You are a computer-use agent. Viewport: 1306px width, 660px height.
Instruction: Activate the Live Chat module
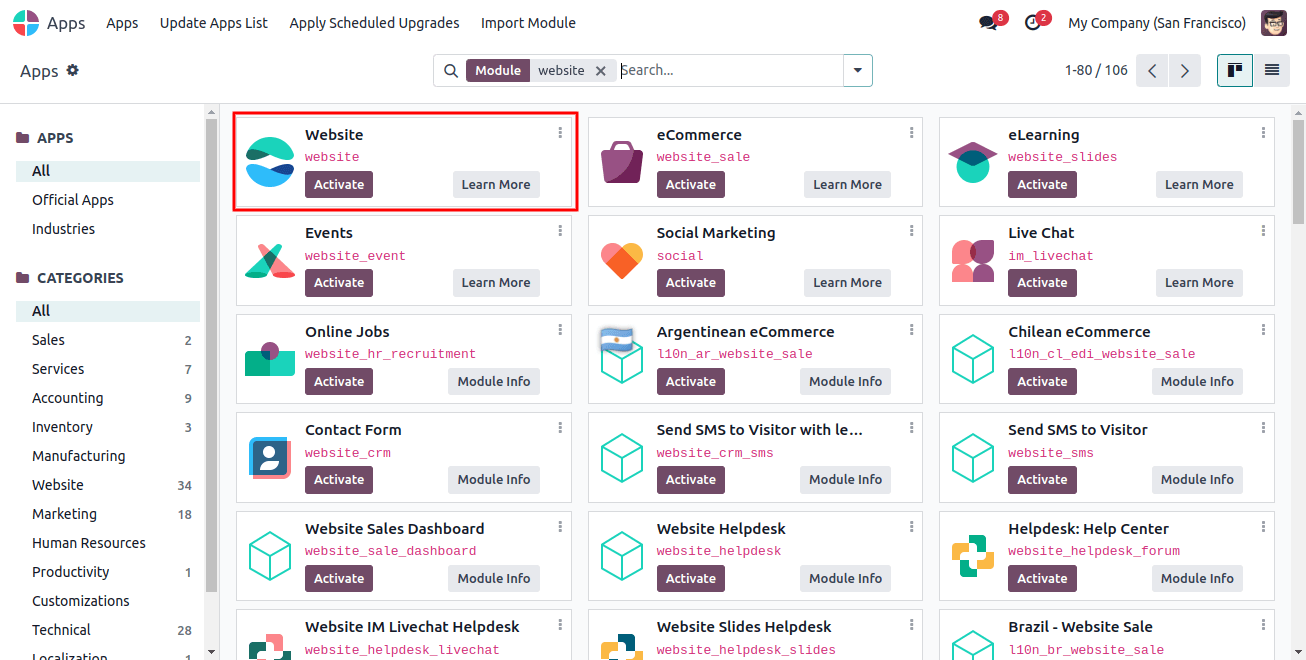(1042, 282)
